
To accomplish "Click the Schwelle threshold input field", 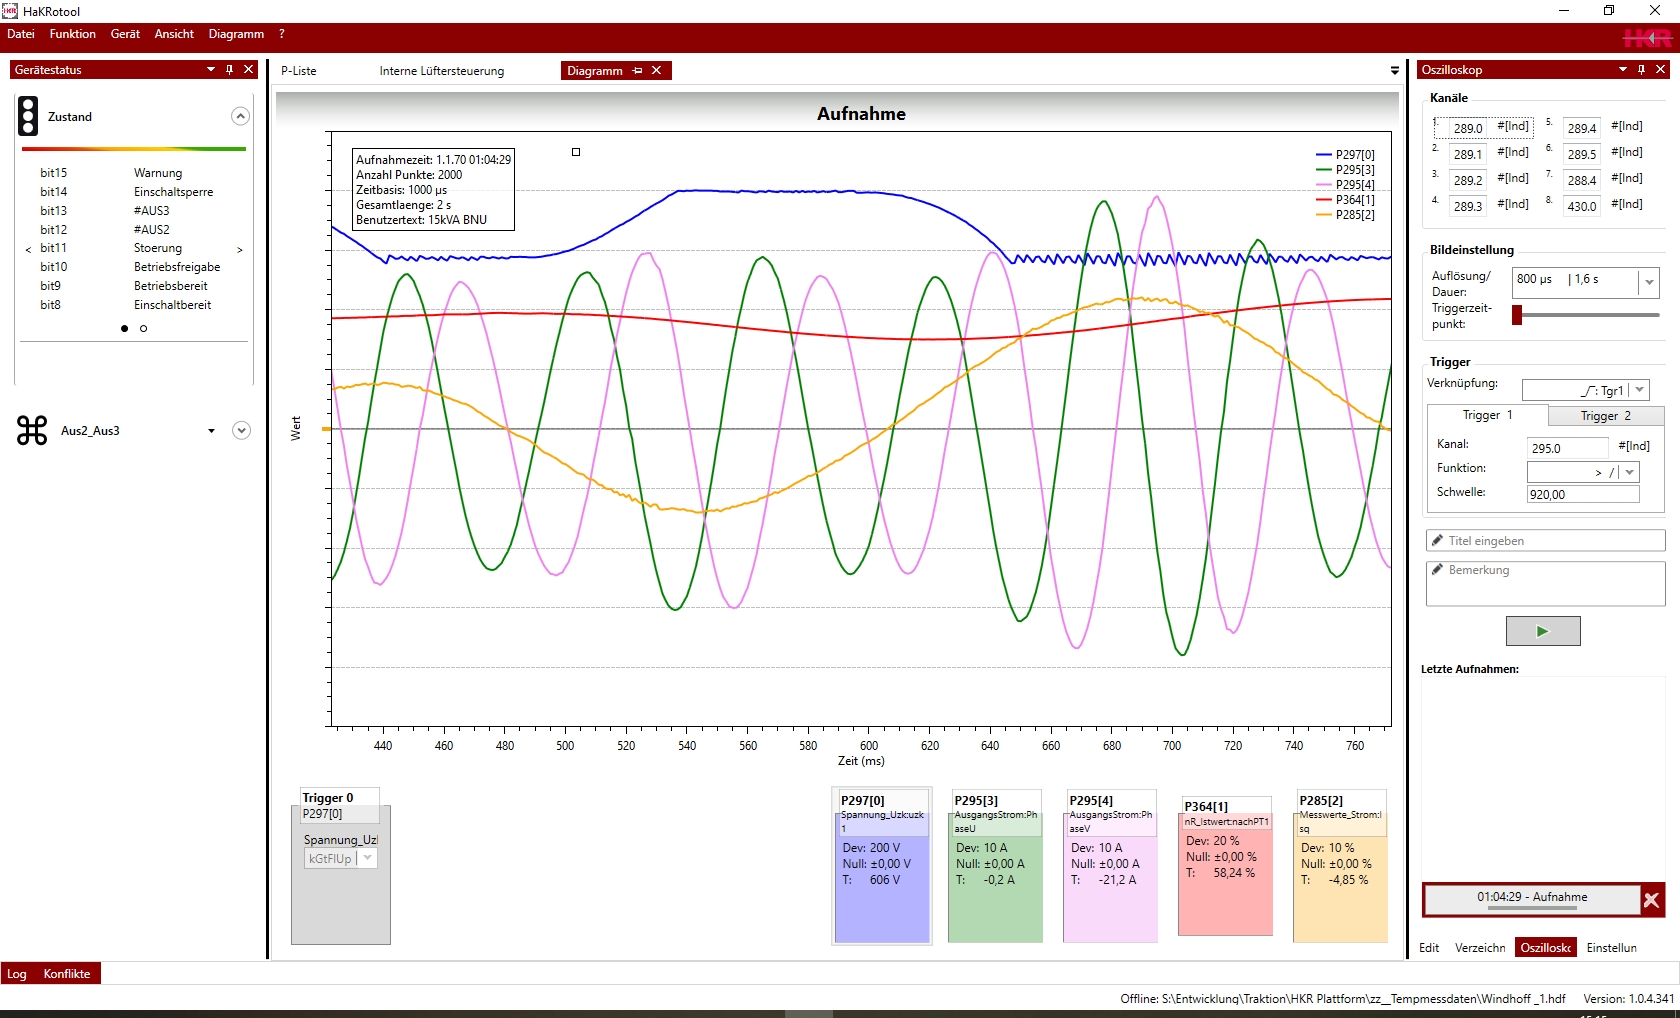I will pos(1582,494).
